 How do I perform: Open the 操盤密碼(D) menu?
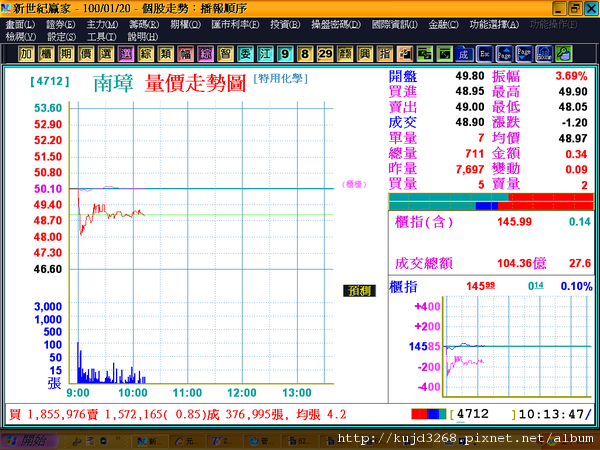pos(336,24)
